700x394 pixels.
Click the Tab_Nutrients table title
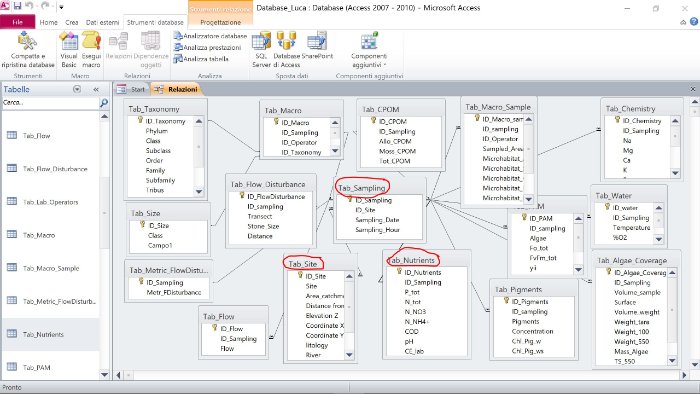[x=411, y=260]
